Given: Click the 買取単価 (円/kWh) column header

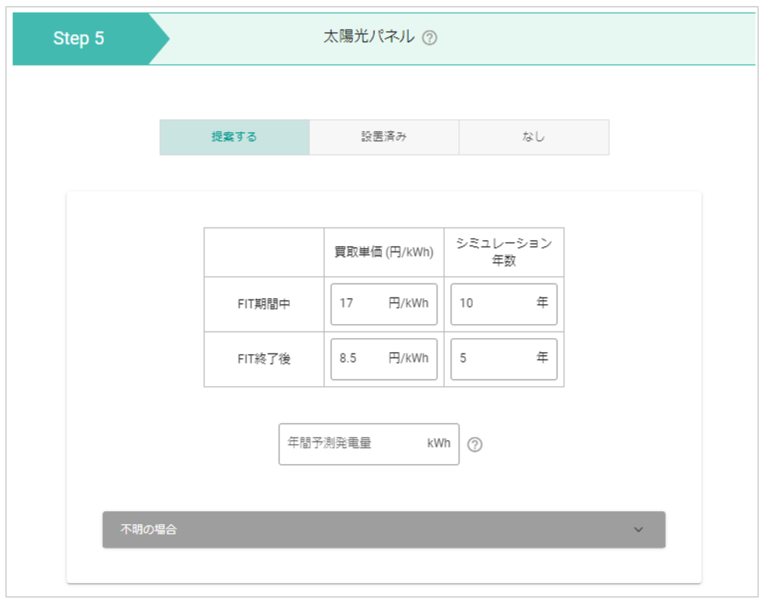Looking at the screenshot, I should 384,252.
